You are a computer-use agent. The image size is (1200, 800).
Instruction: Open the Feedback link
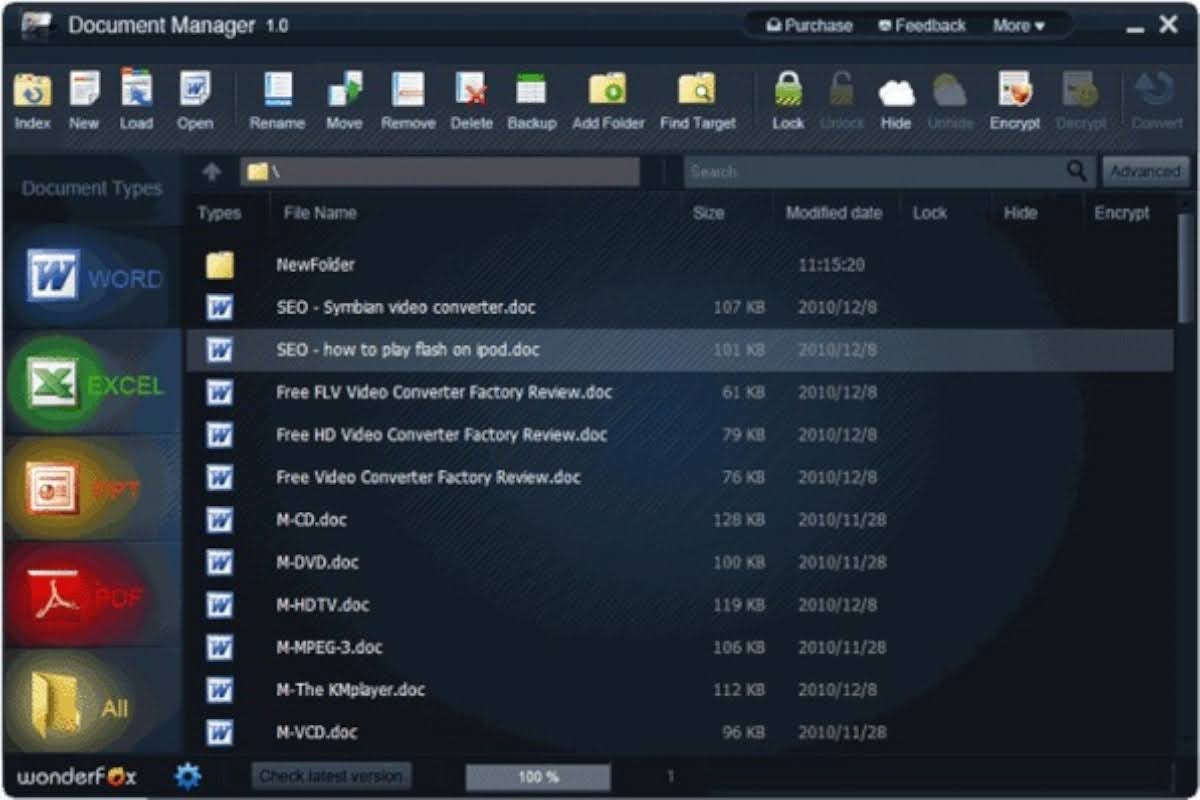tap(921, 26)
